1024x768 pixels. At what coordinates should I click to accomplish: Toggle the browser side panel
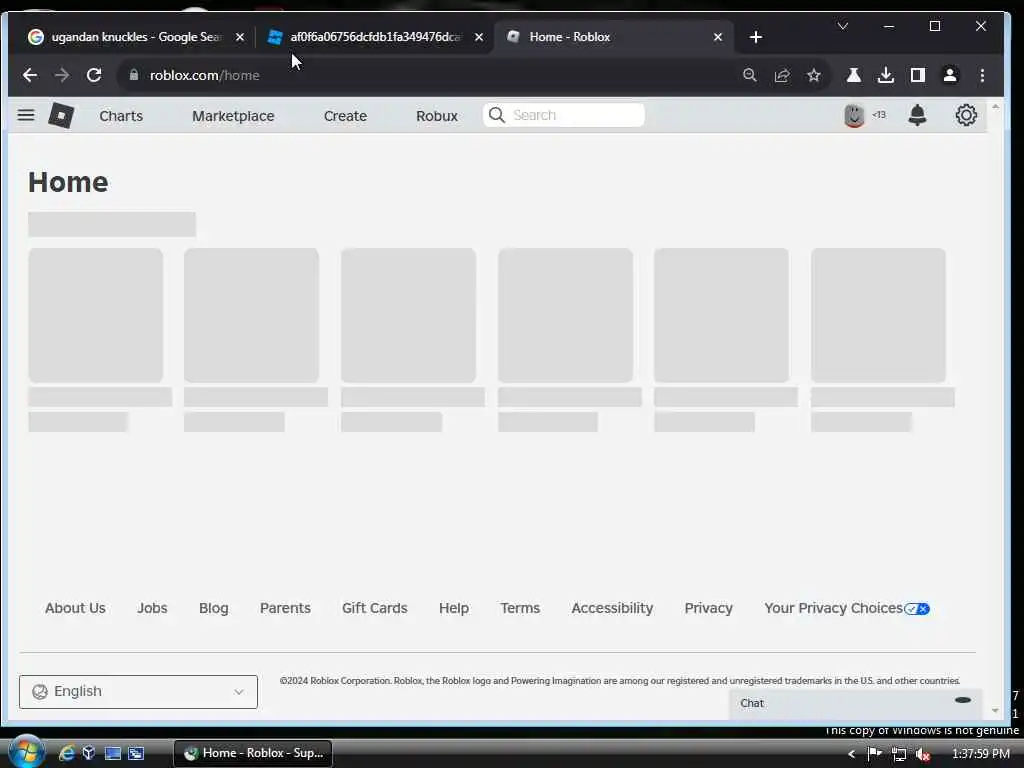coord(918,75)
